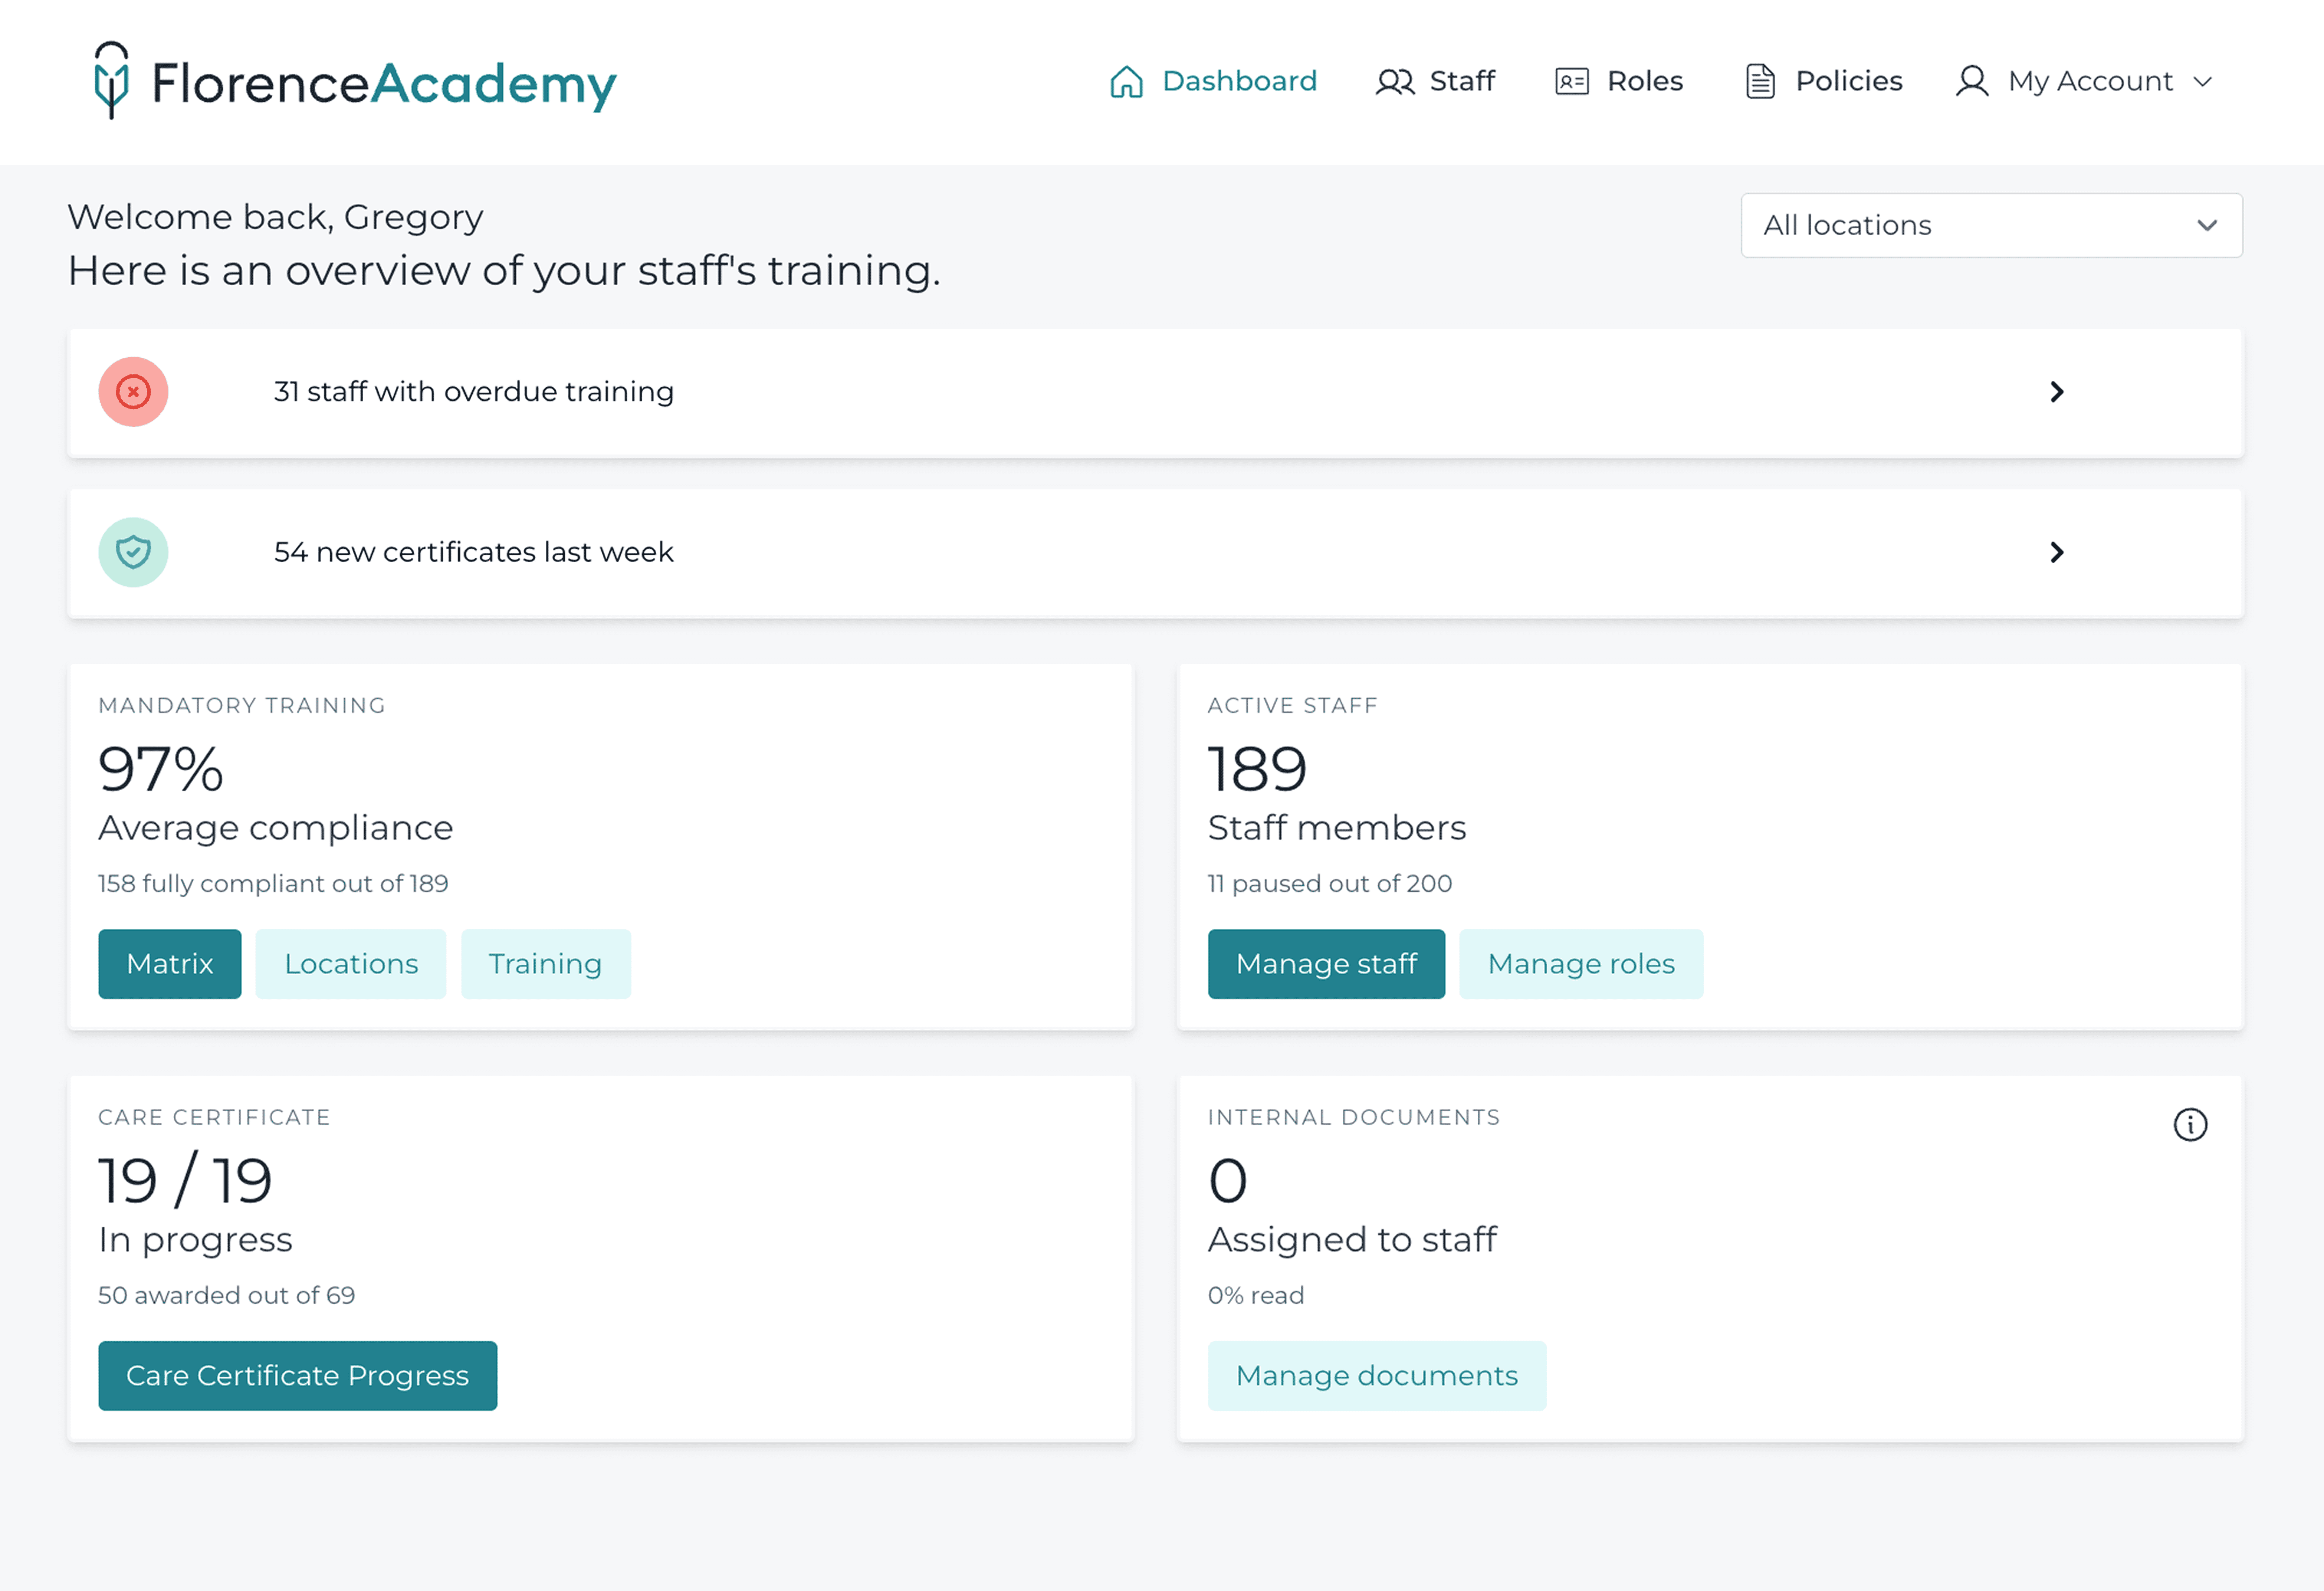Open the Roles menu item
Image resolution: width=2324 pixels, height=1591 pixels.
pos(1644,81)
